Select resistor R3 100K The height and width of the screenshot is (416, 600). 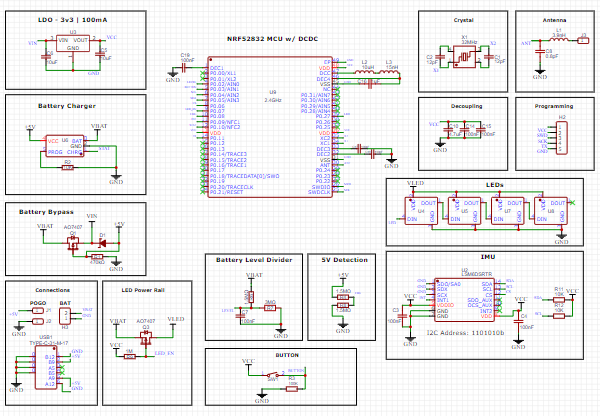[x=292, y=389]
